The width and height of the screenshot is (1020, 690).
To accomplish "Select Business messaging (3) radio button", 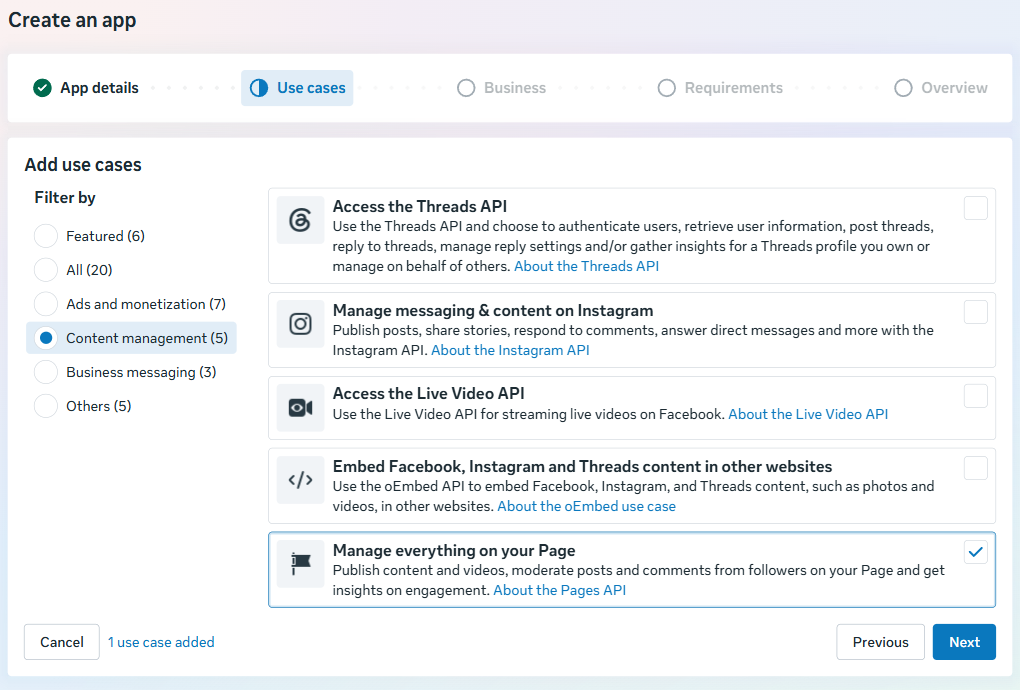I will coord(46,372).
